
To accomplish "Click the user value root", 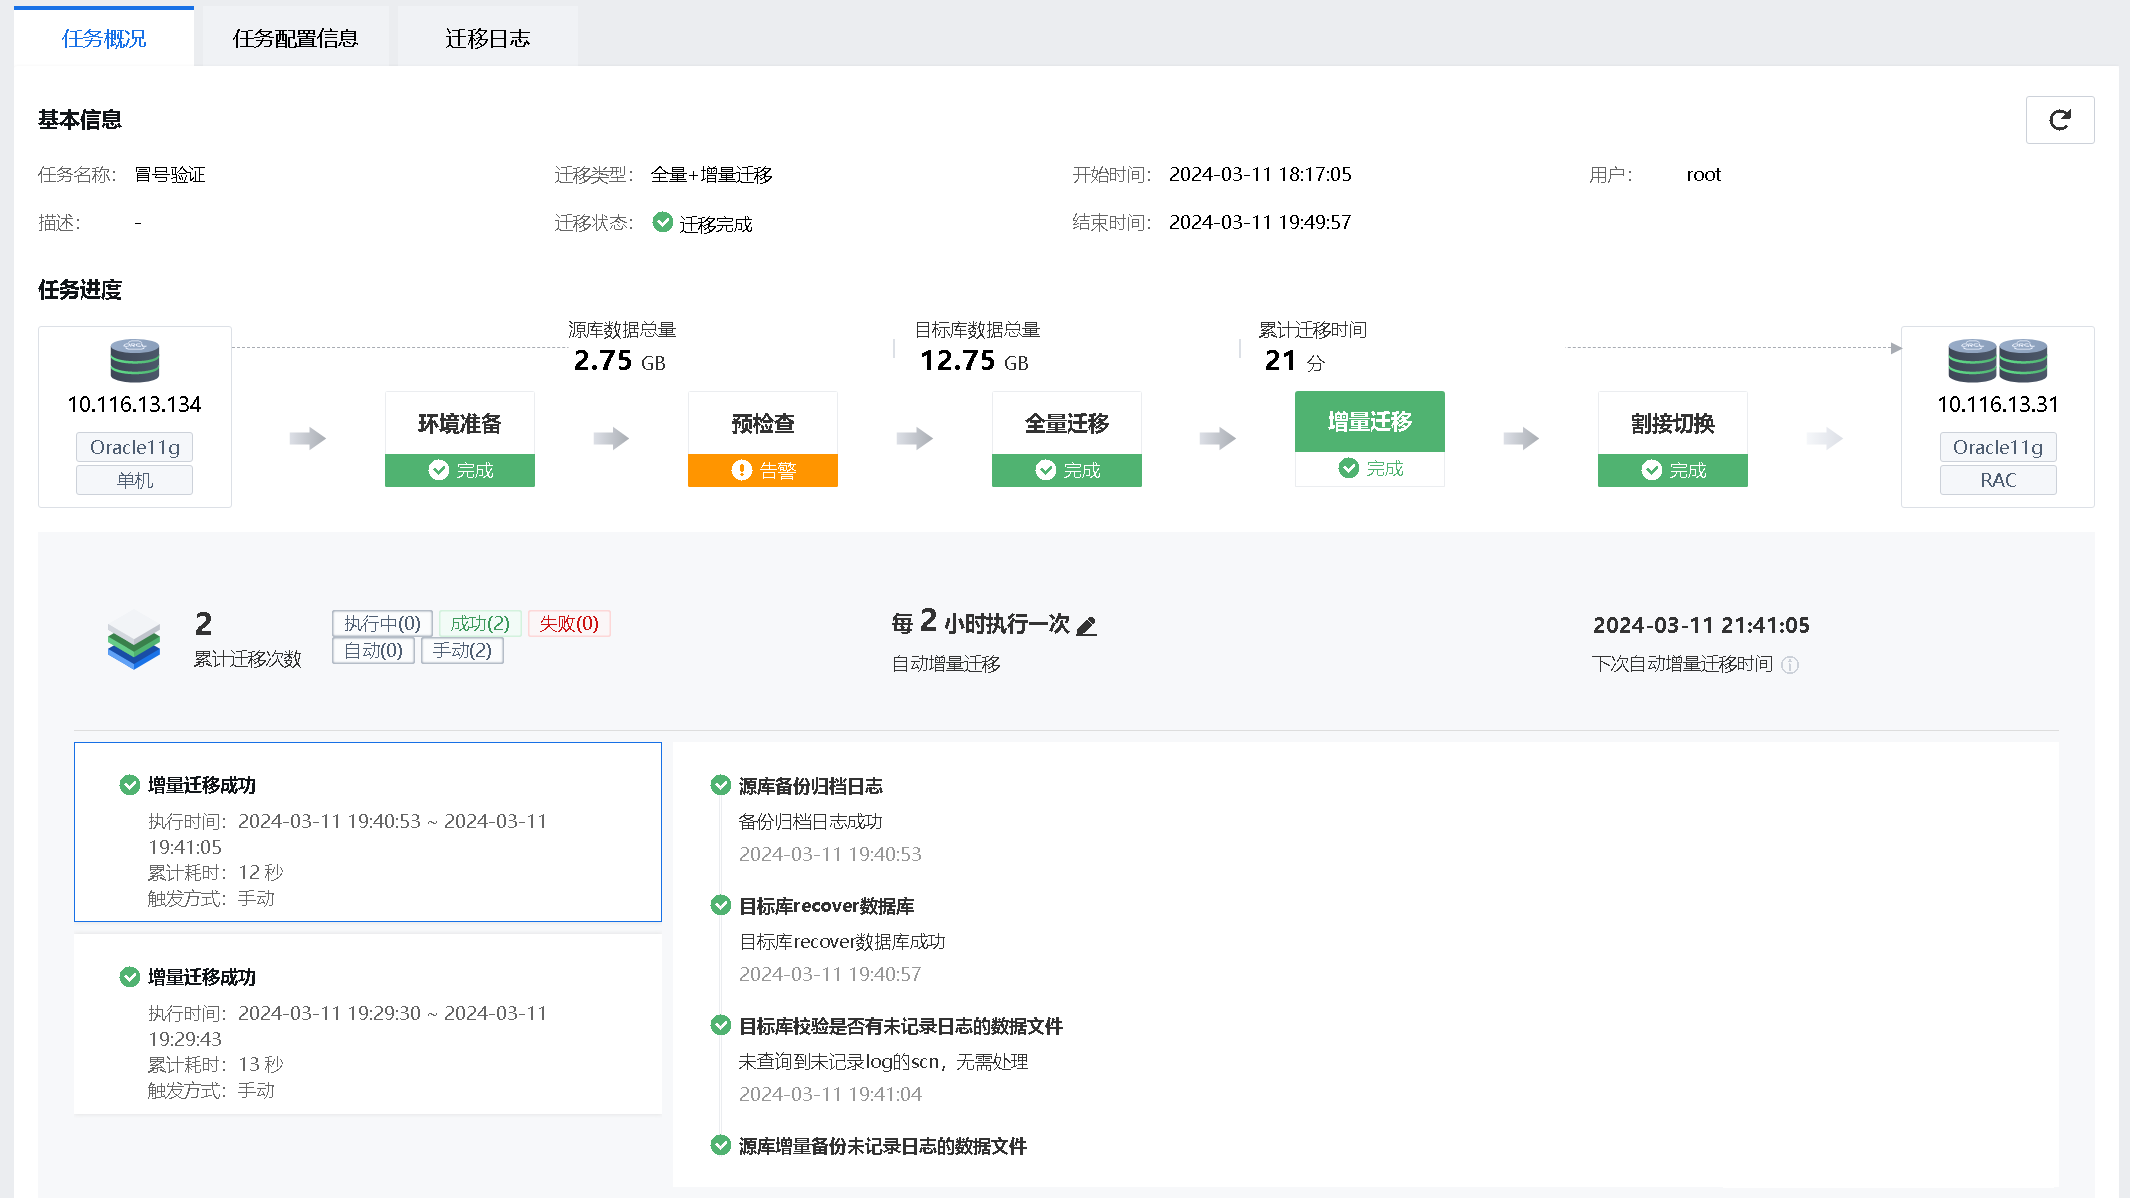I will [1703, 175].
